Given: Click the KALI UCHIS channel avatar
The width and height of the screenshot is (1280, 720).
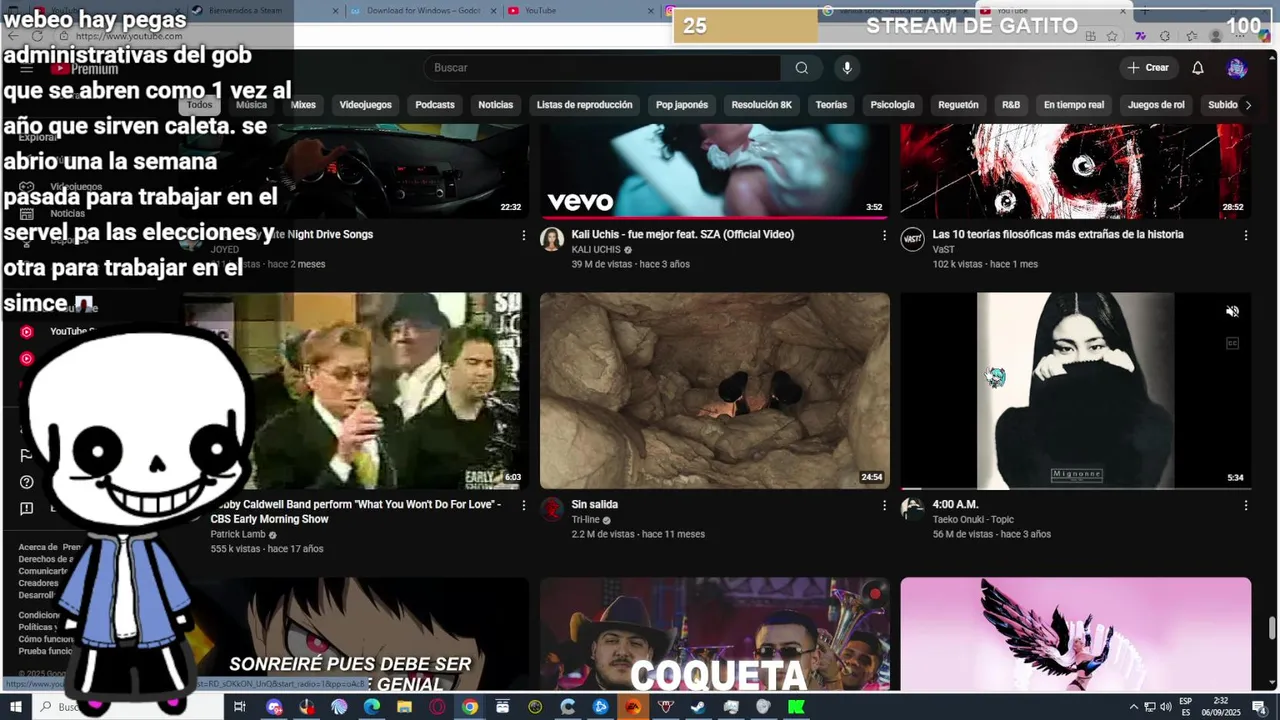Looking at the screenshot, I should pyautogui.click(x=552, y=239).
